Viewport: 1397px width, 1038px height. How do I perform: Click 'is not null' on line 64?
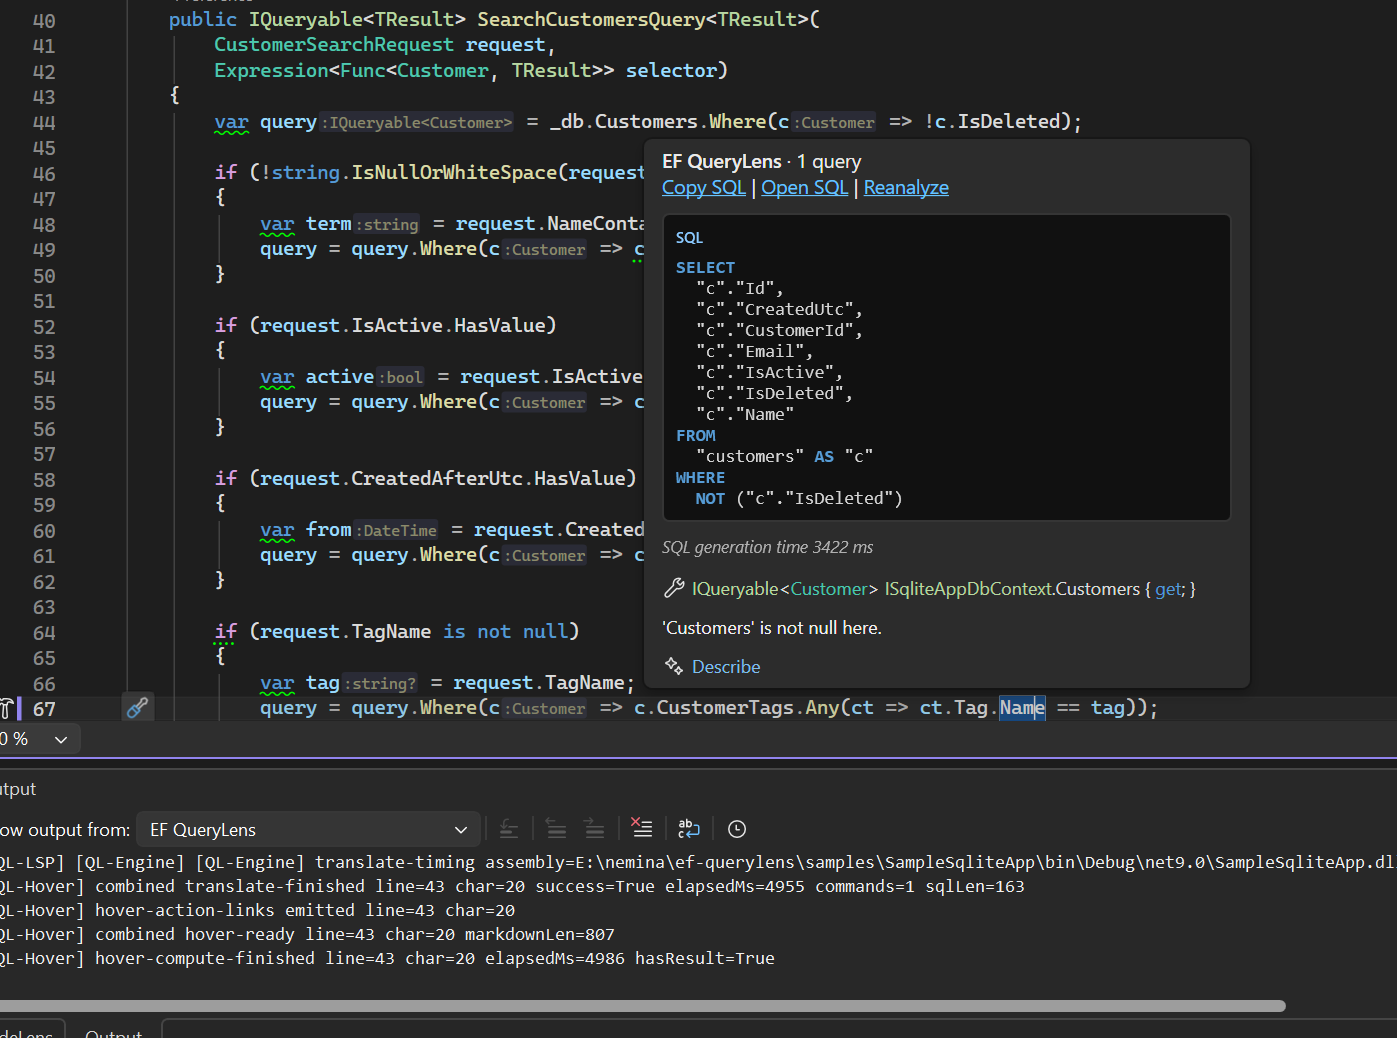(506, 631)
